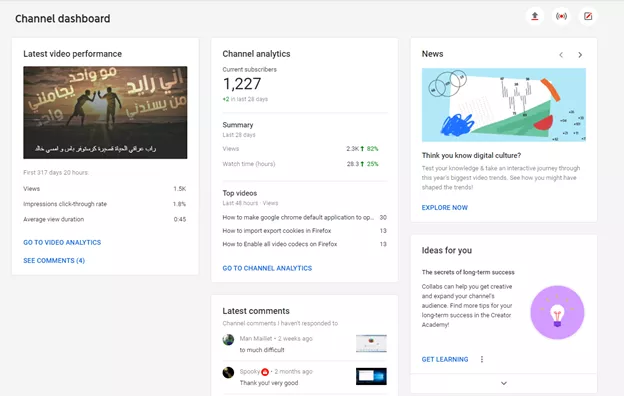Expand the Ideas for you card chevron

[503, 383]
